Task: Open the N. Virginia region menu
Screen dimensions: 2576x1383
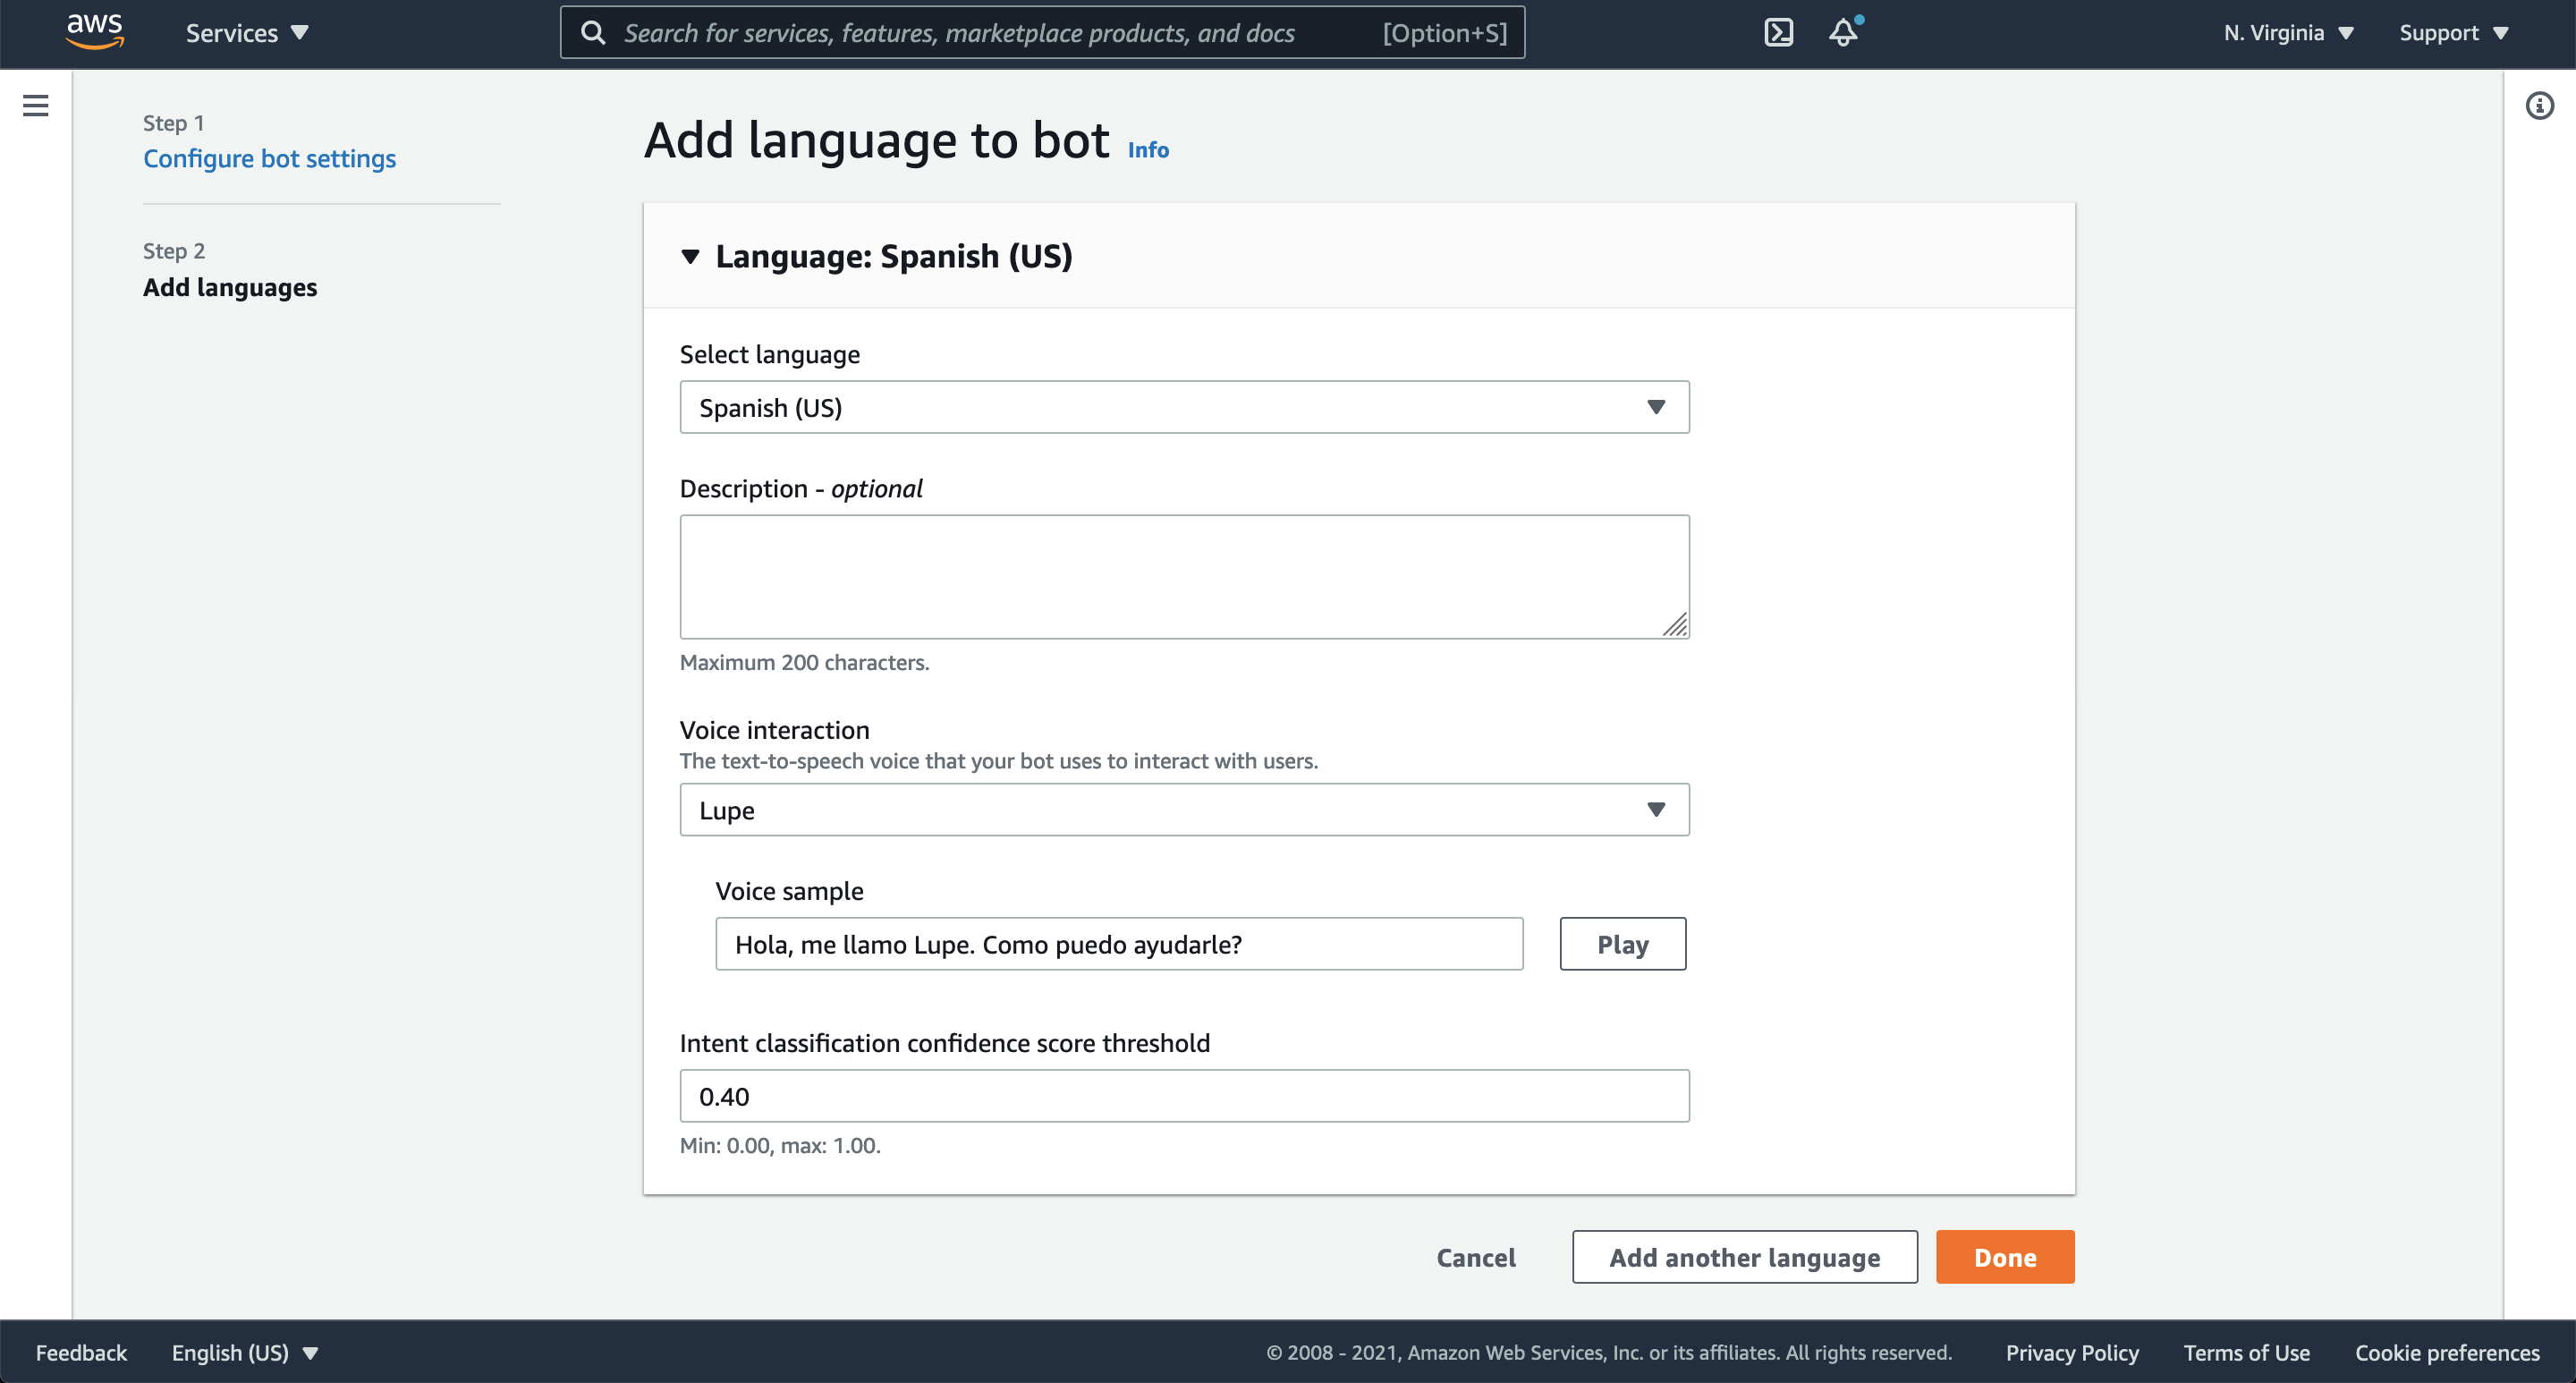Action: [2287, 32]
